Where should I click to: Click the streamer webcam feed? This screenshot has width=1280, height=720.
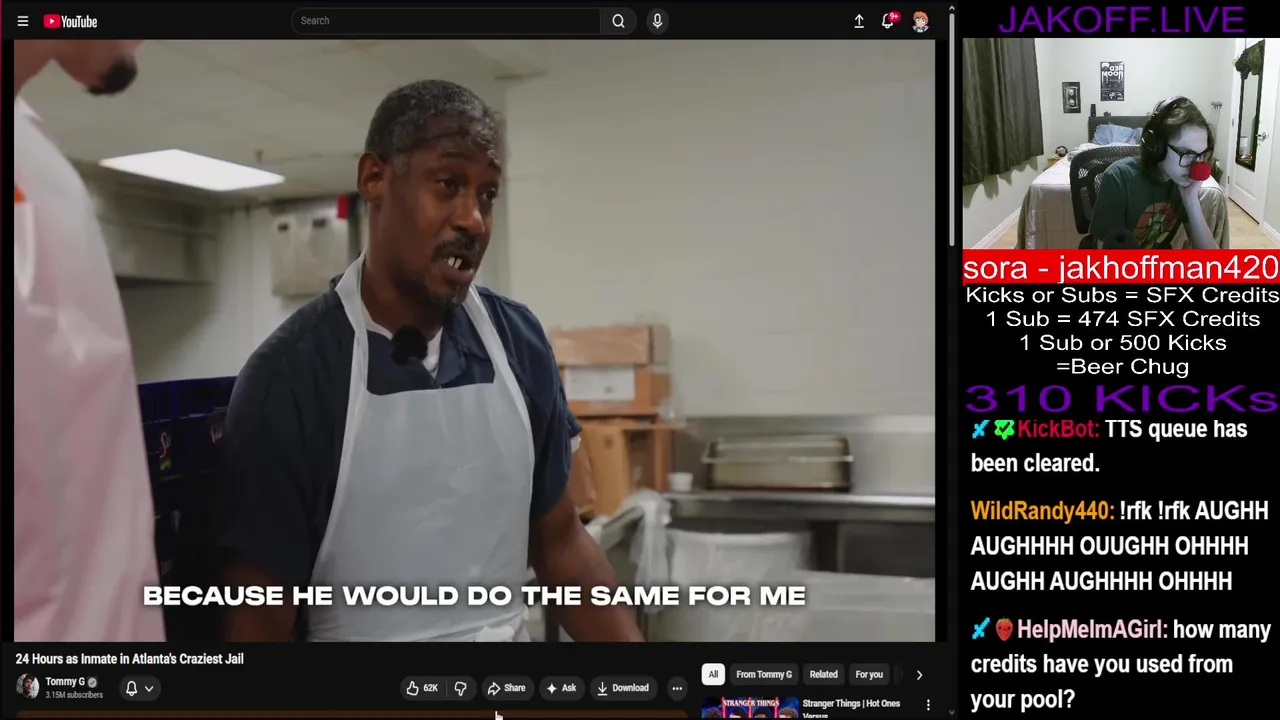tap(1121, 143)
